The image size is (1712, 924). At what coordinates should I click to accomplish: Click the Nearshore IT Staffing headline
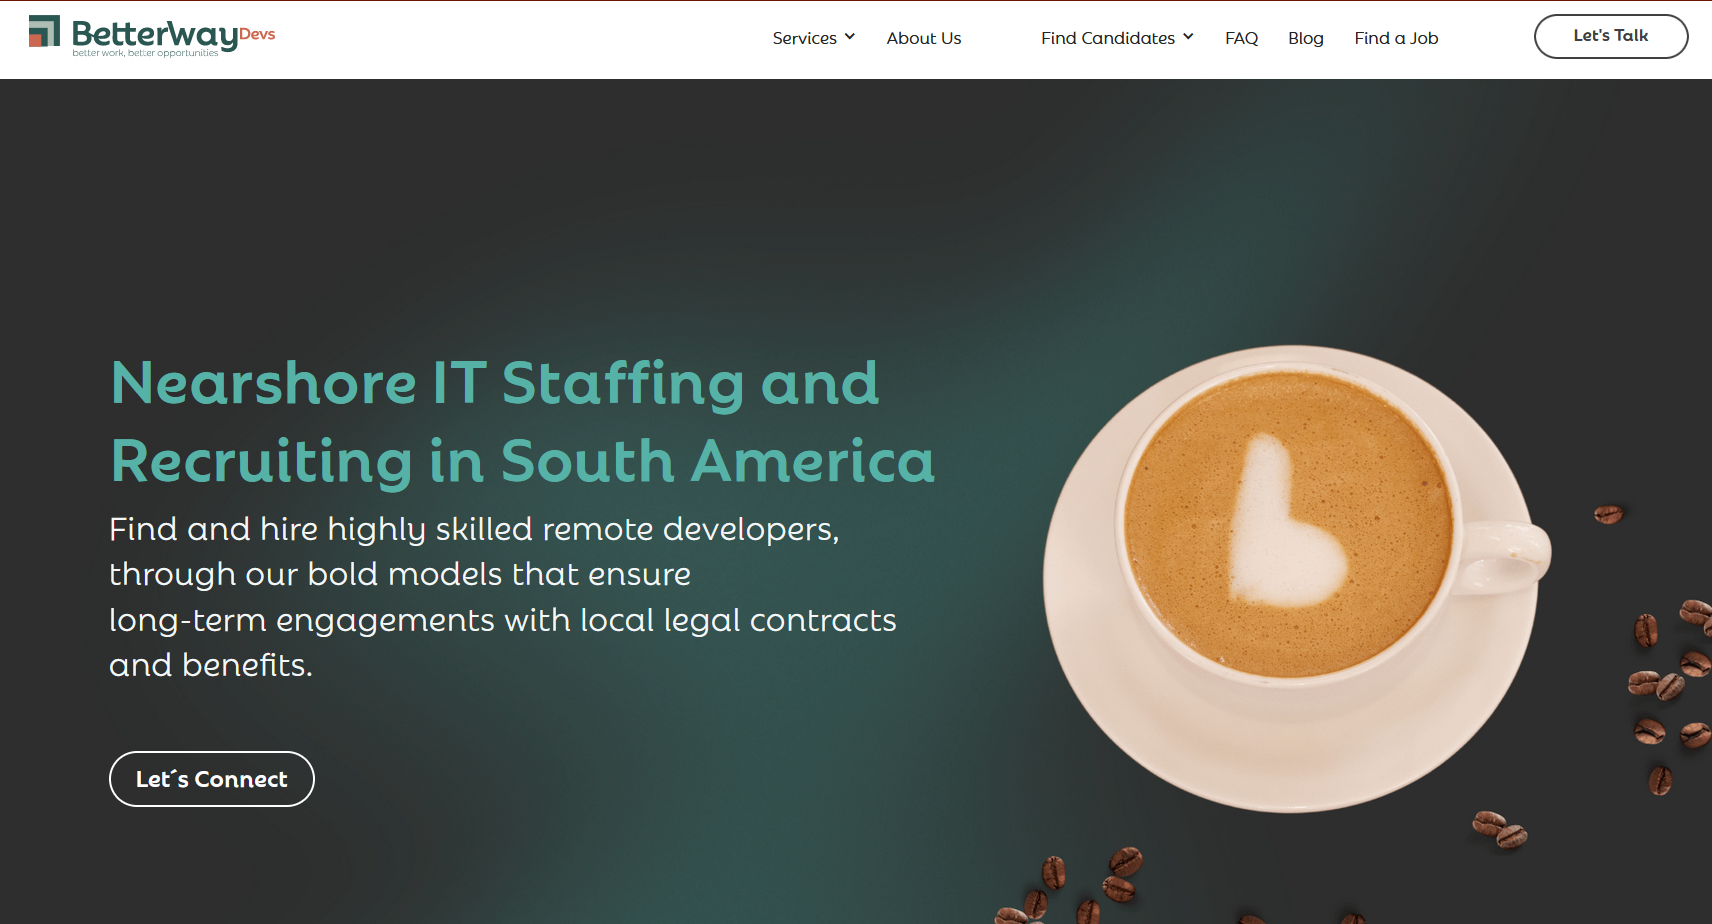(x=522, y=422)
